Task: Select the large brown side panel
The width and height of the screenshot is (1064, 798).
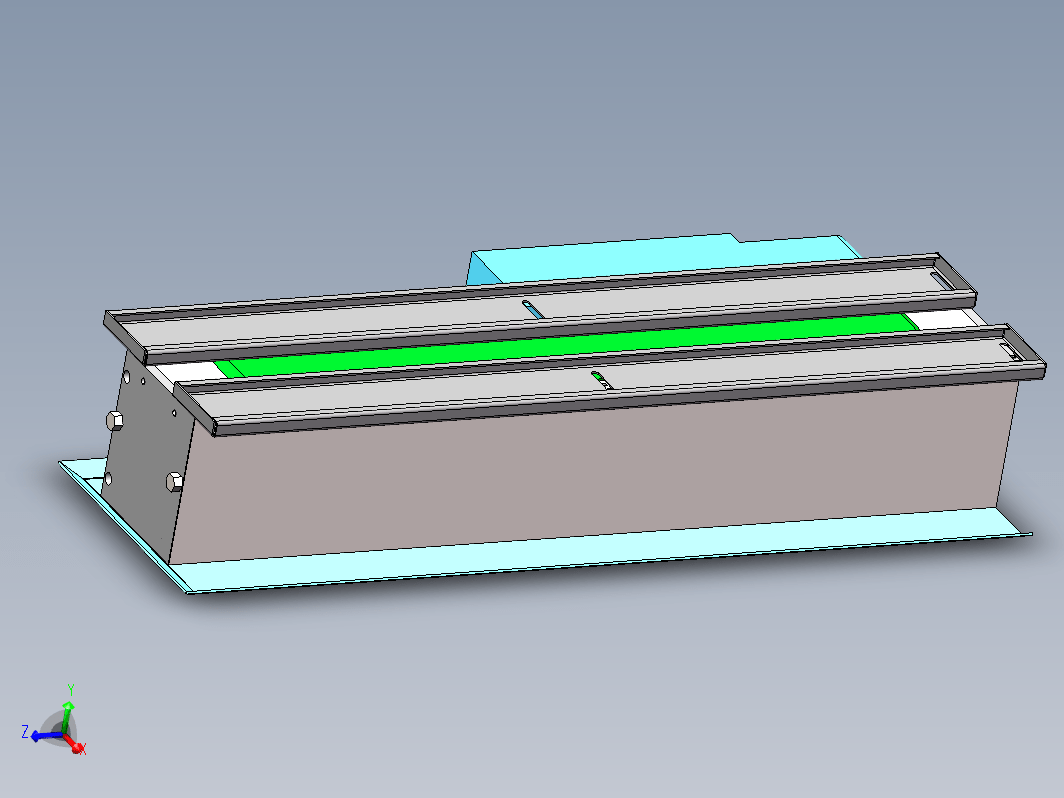Action: tap(594, 475)
